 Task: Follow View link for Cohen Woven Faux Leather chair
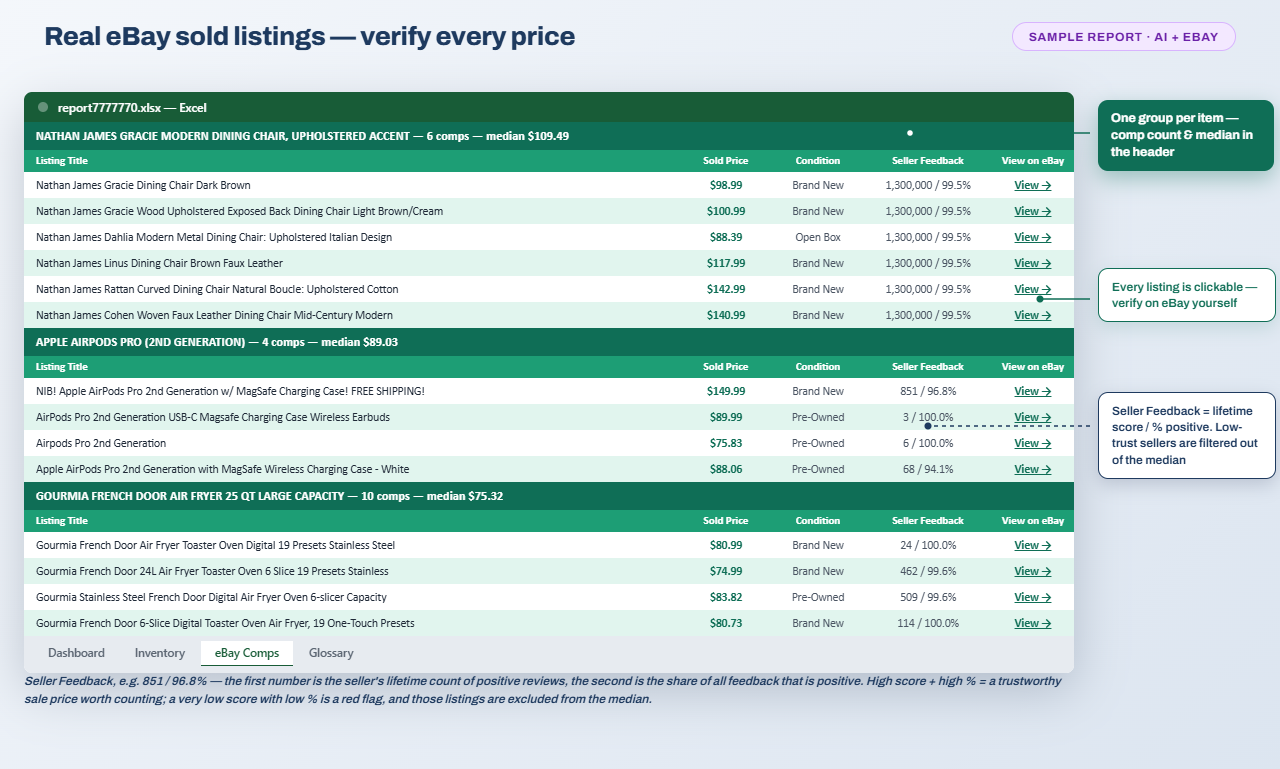tap(1033, 315)
